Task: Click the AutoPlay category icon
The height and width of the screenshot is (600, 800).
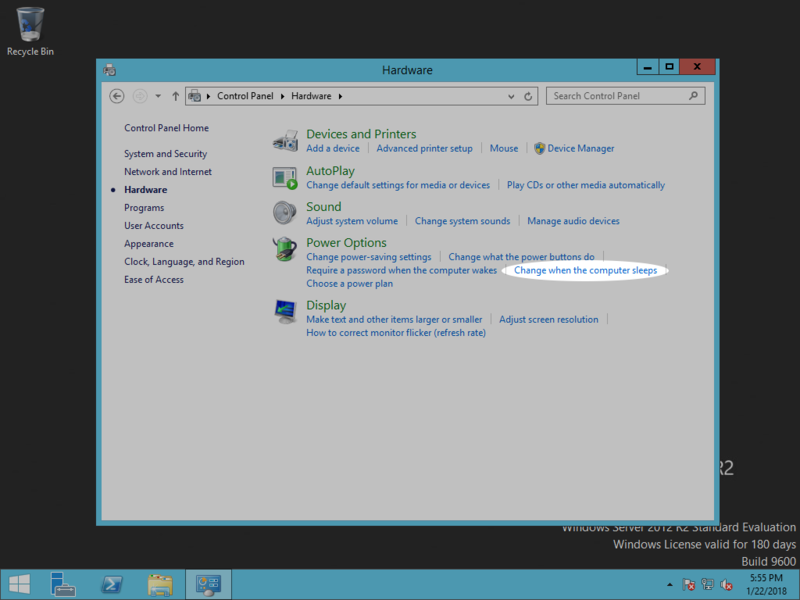Action: 286,177
